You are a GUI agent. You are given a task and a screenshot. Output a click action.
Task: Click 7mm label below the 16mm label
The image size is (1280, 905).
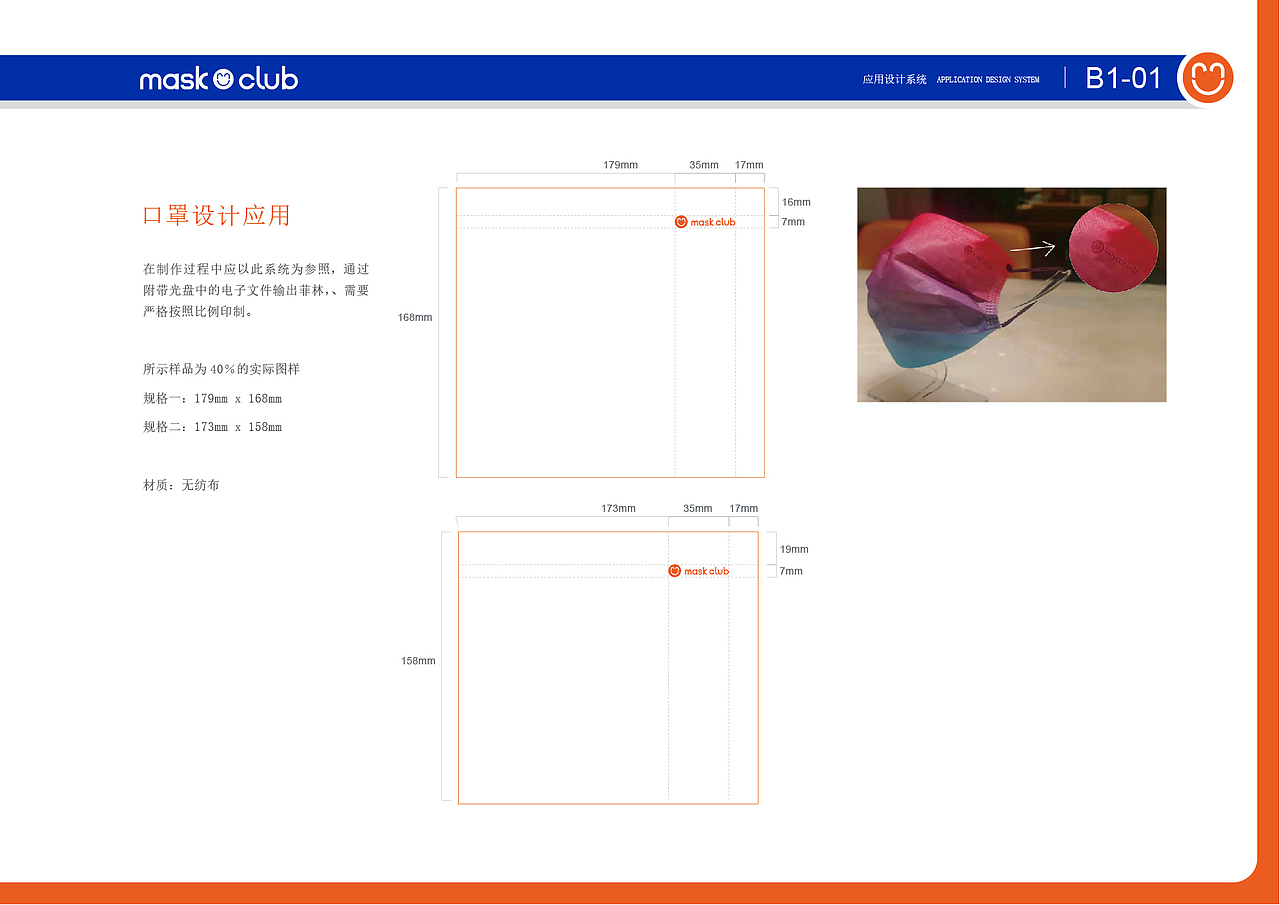793,222
